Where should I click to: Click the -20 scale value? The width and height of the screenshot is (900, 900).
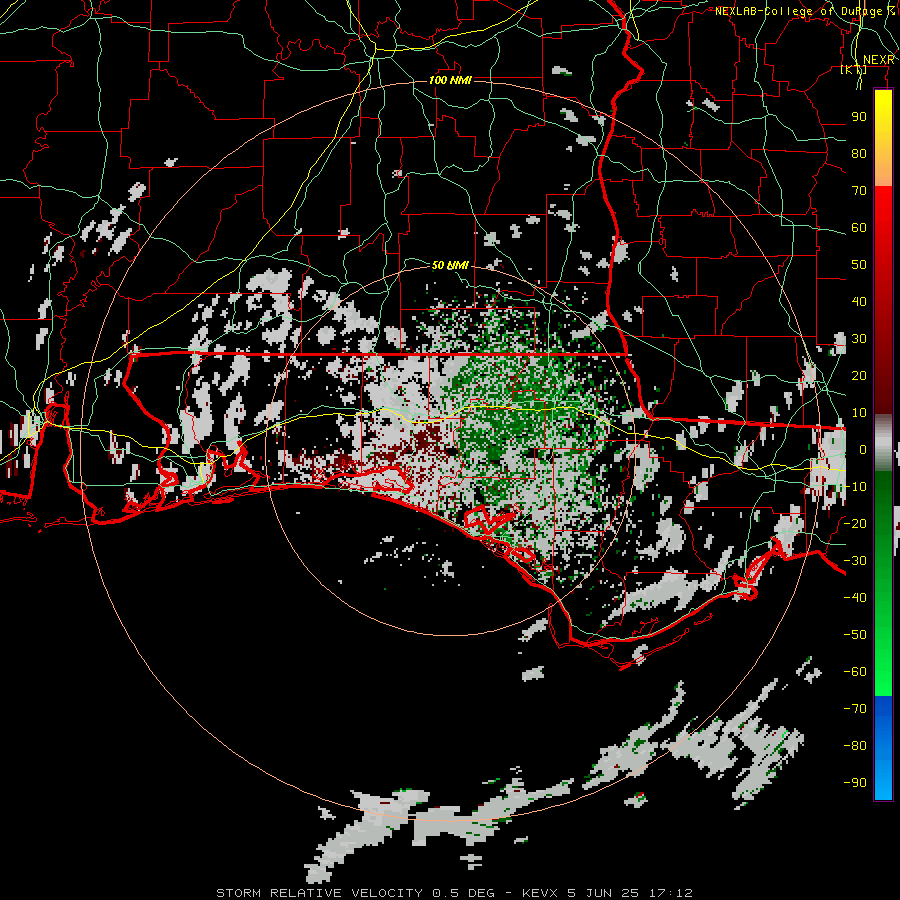point(855,523)
